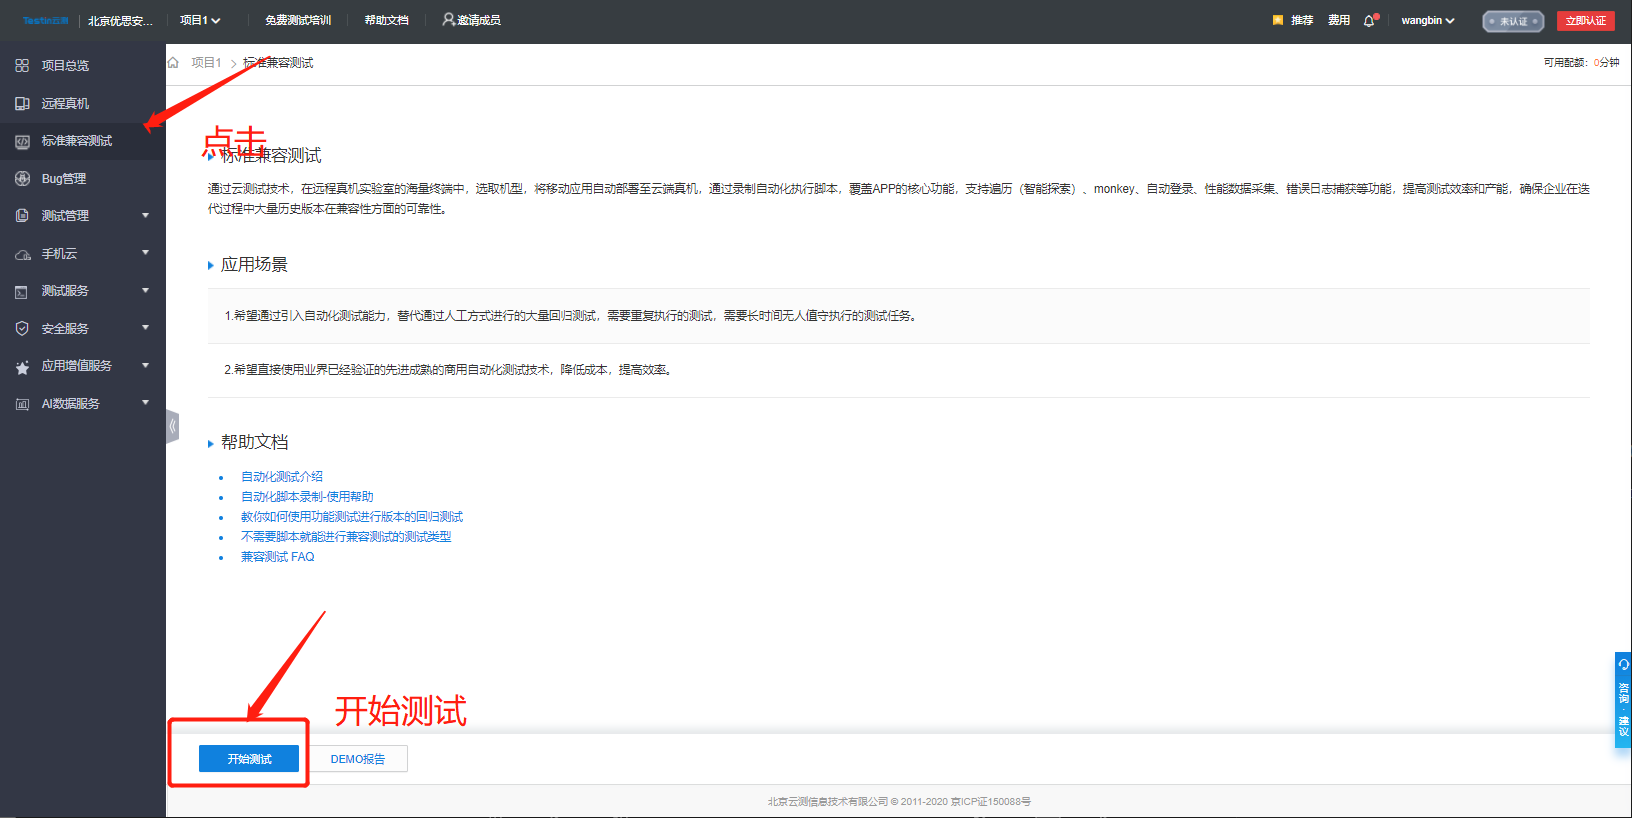Click the 安全服务 shield icon
Image resolution: width=1632 pixels, height=818 pixels.
click(x=22, y=329)
